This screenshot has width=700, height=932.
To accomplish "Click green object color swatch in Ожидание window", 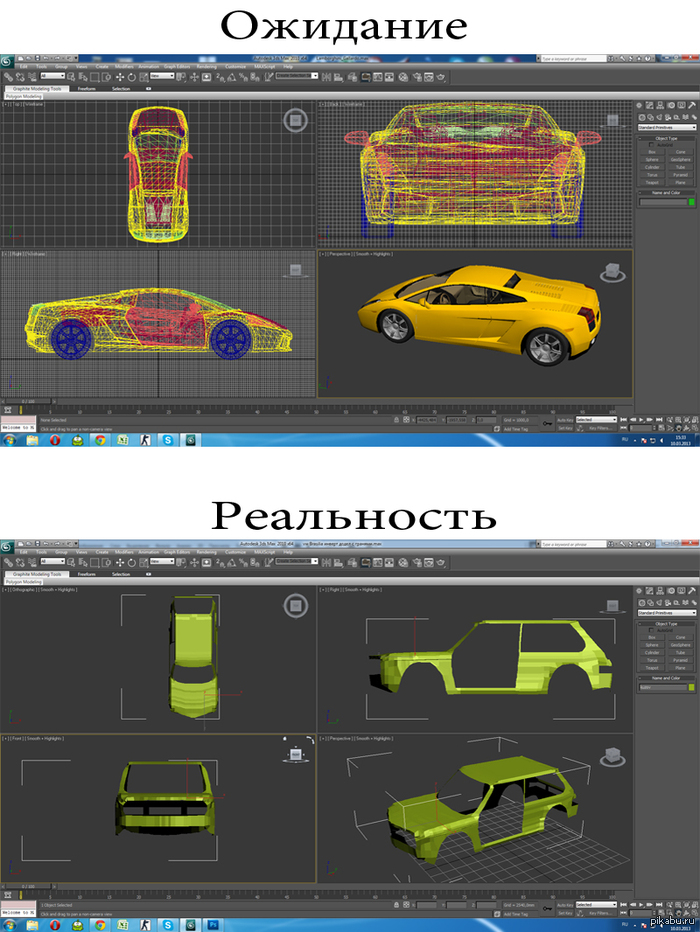I will (692, 201).
